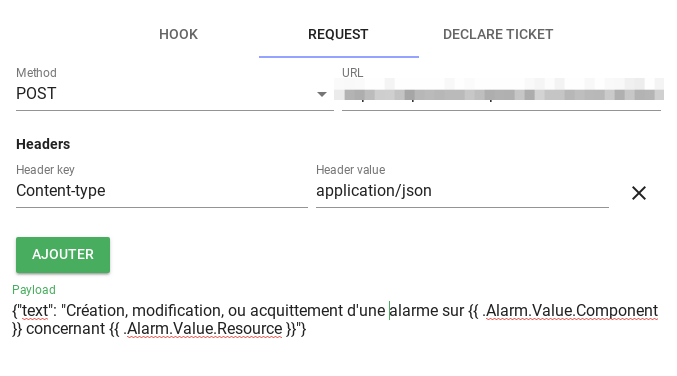Click the Method field label
Image resolution: width=677 pixels, height=376 pixels.
click(x=36, y=73)
